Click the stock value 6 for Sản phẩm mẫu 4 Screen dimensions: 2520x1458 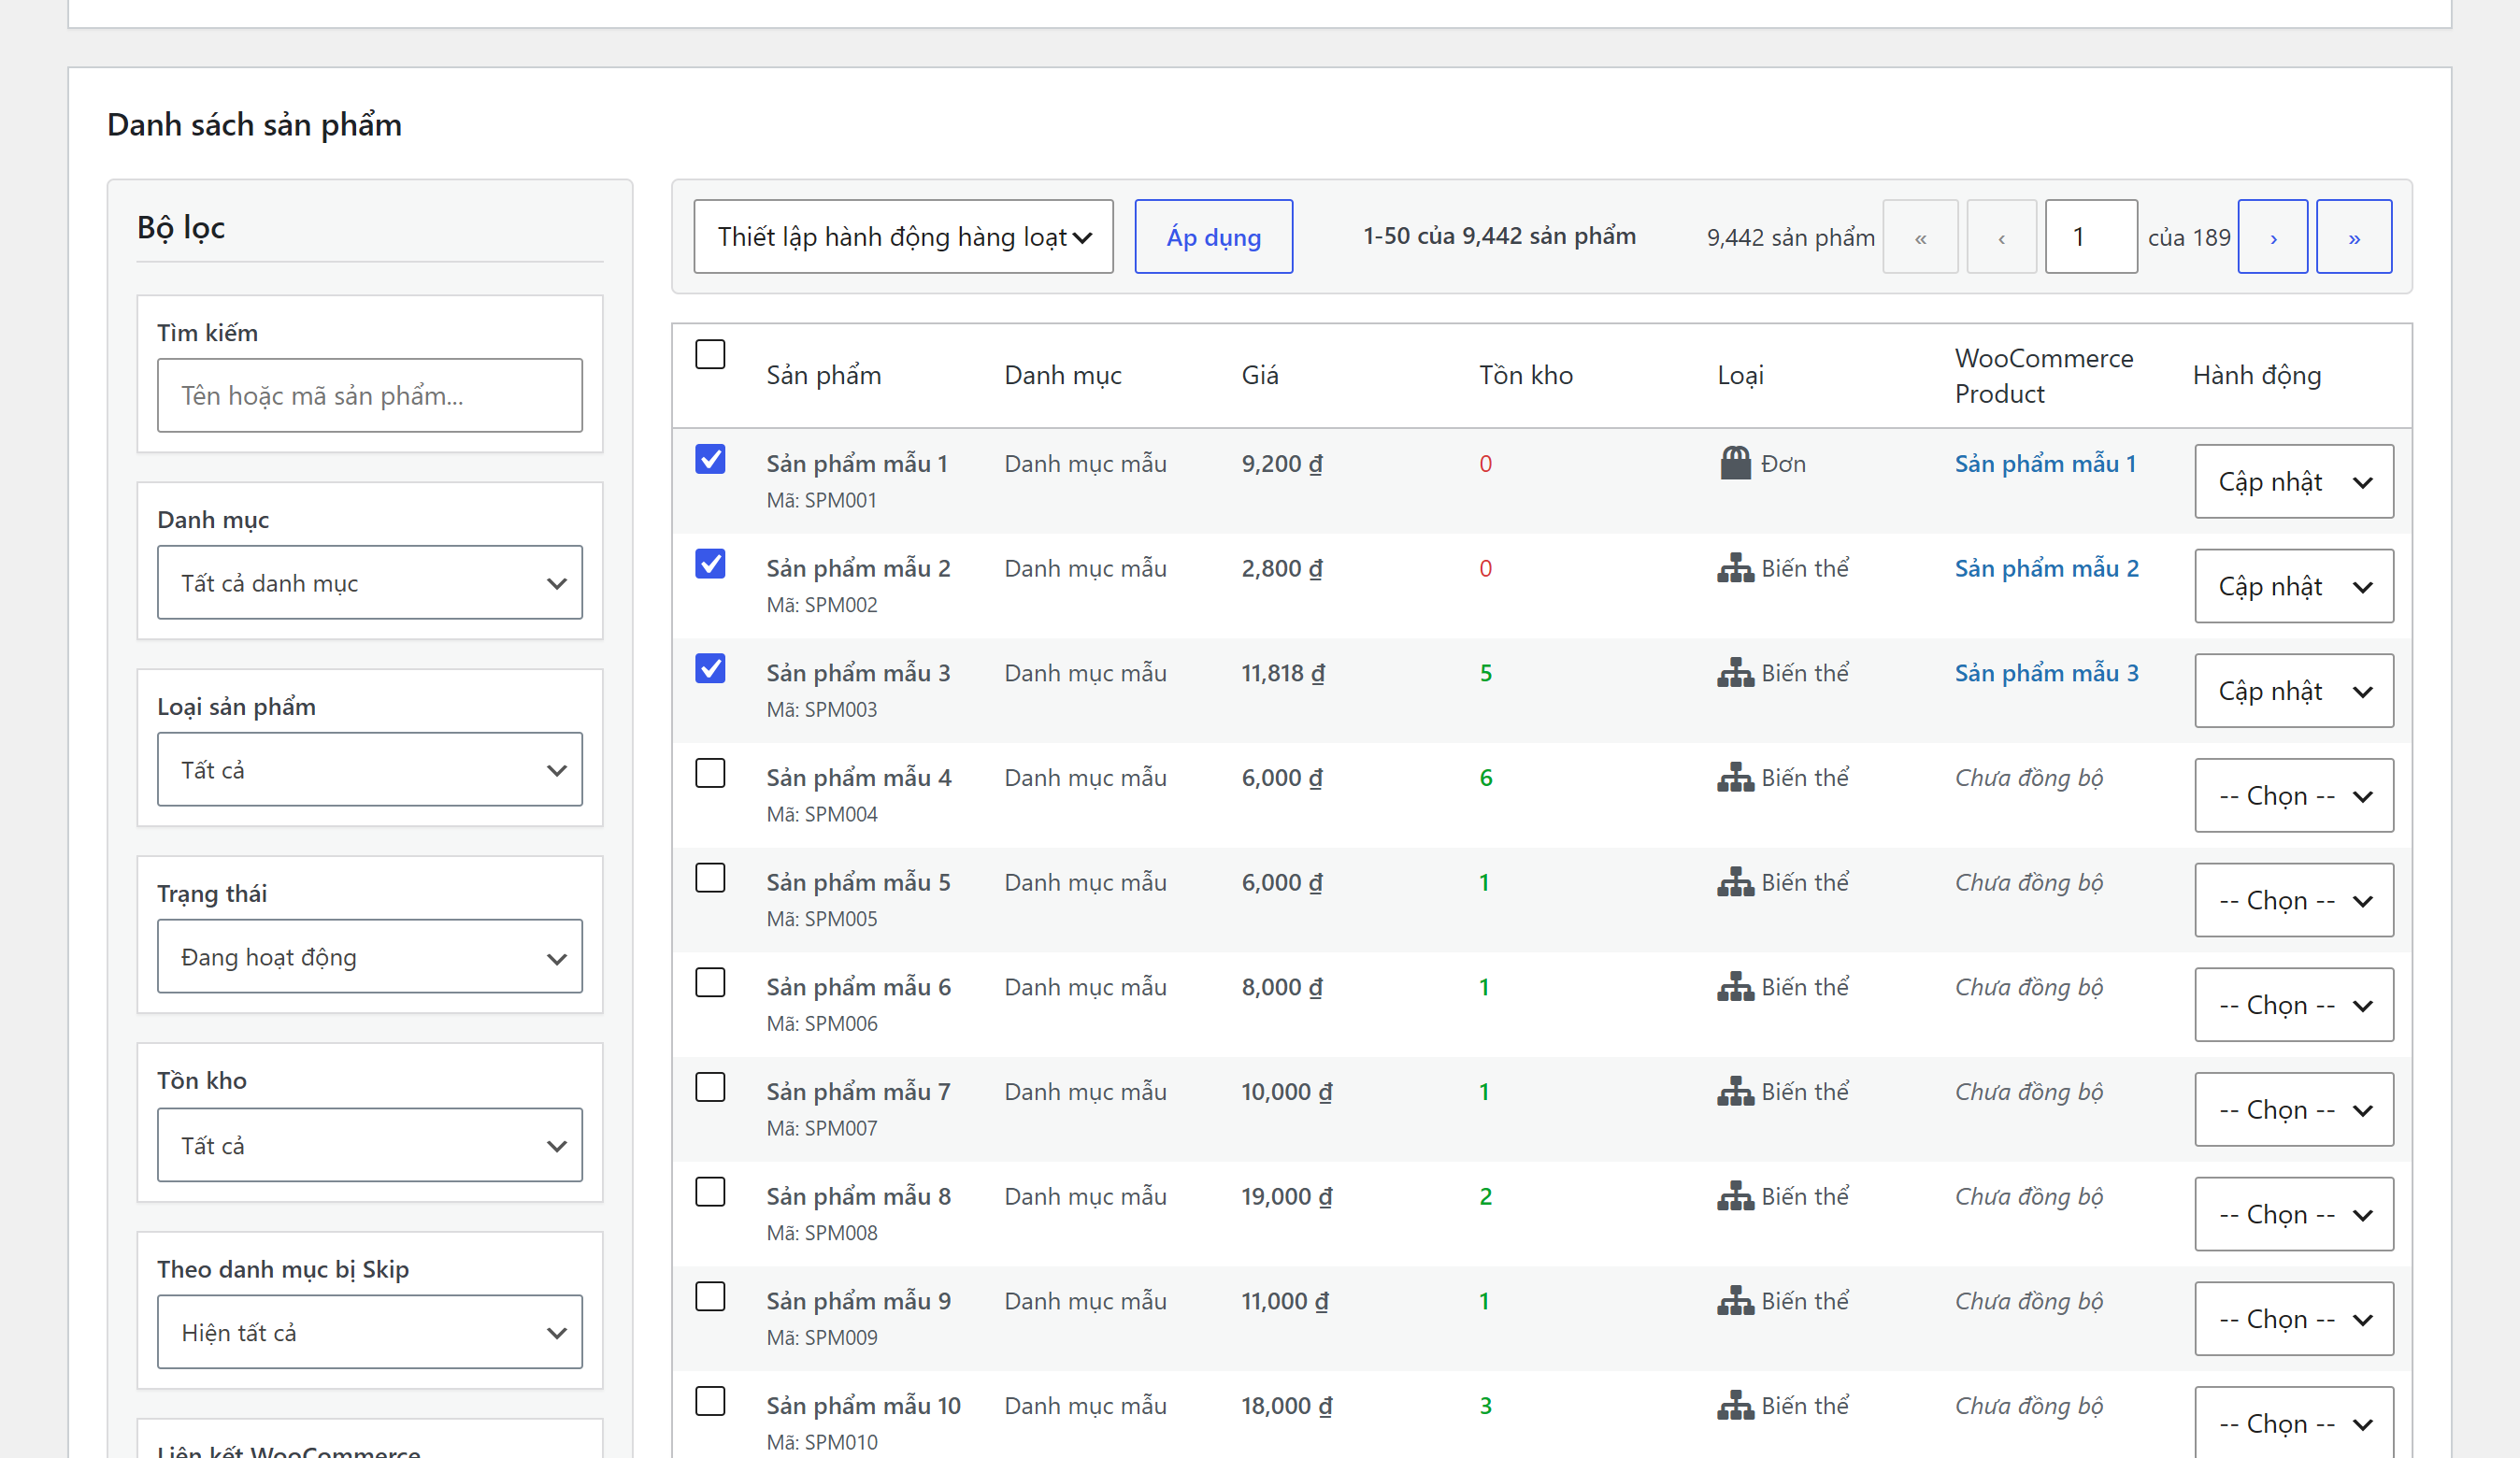coord(1486,777)
